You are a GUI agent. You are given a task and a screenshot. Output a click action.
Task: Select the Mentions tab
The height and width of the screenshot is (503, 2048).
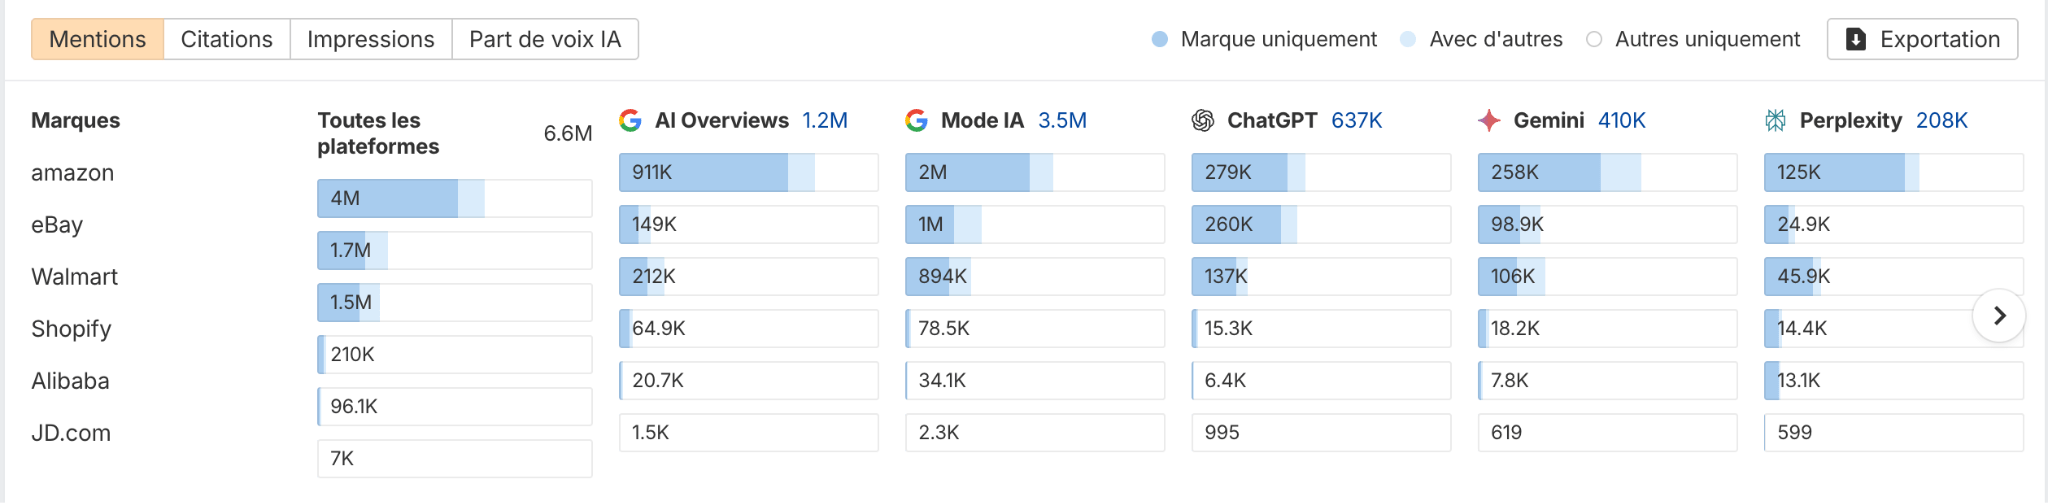[x=97, y=39]
